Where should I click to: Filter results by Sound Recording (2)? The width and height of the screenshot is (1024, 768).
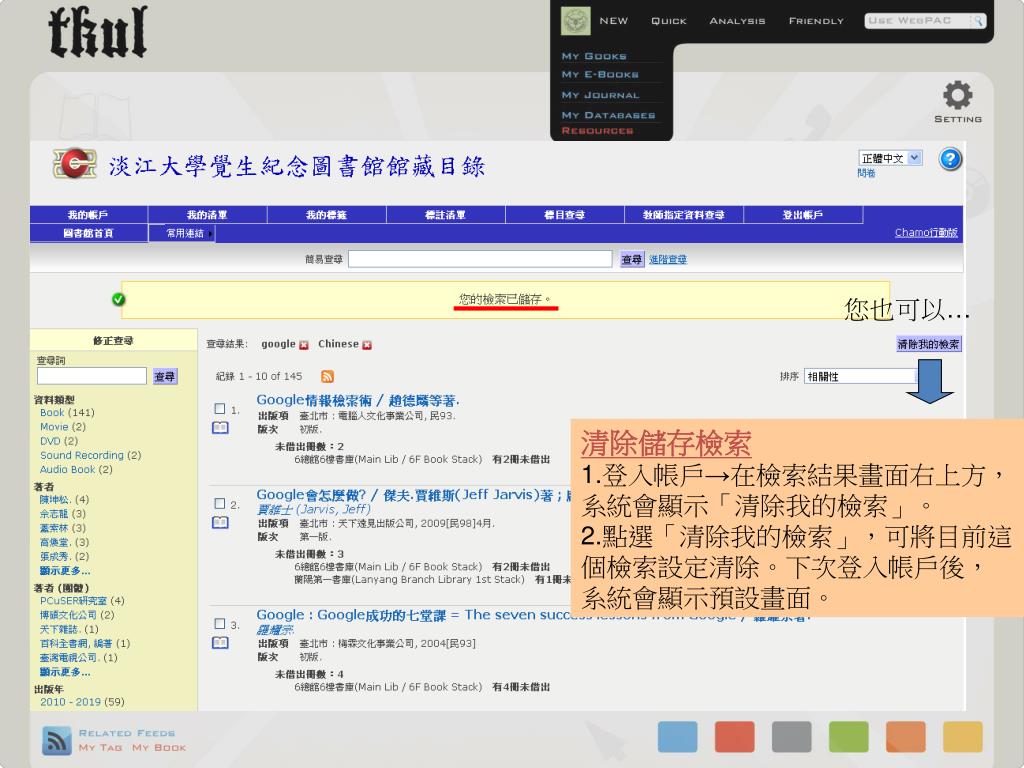click(90, 455)
